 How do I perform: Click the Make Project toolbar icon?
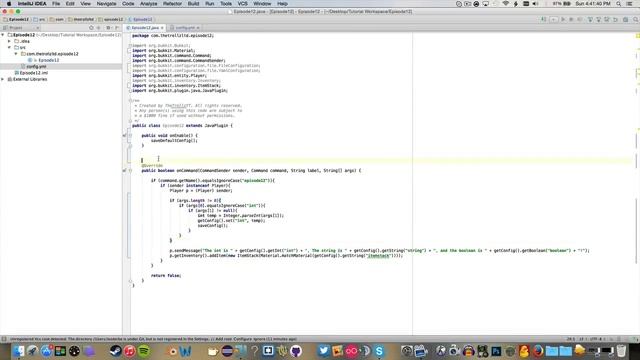[x=543, y=19]
